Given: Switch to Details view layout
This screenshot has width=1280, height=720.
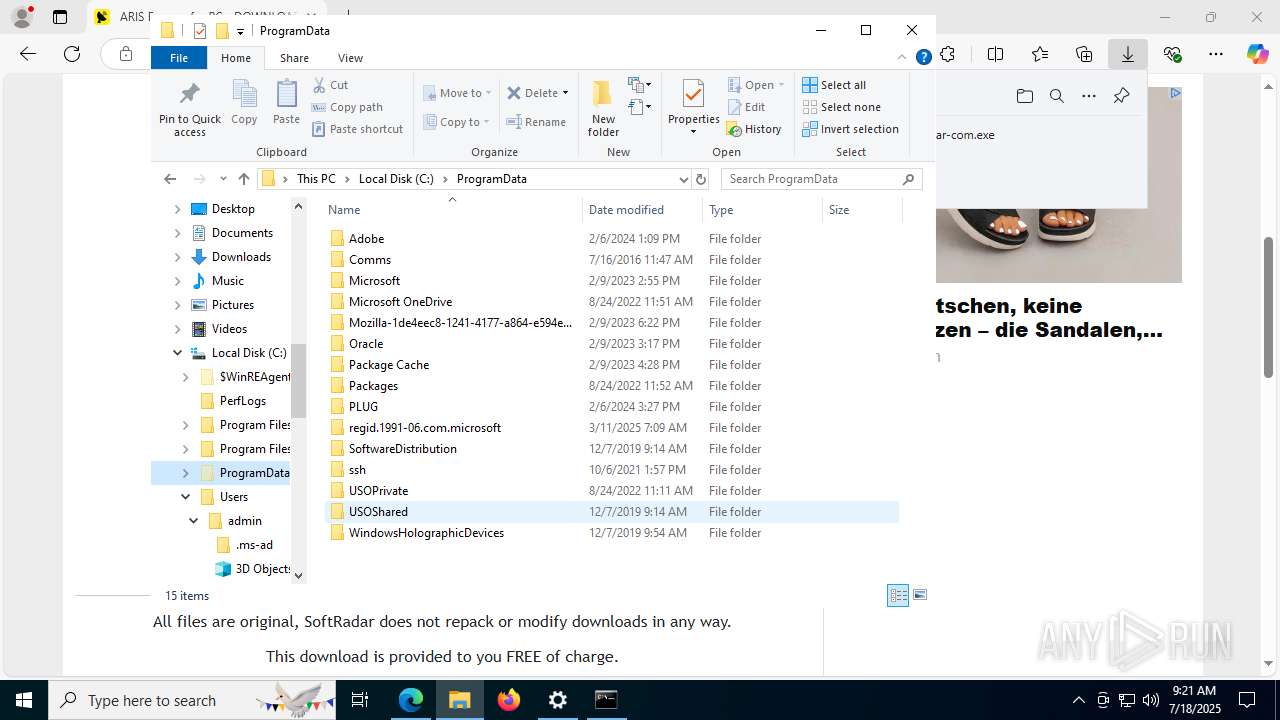Looking at the screenshot, I should point(898,596).
